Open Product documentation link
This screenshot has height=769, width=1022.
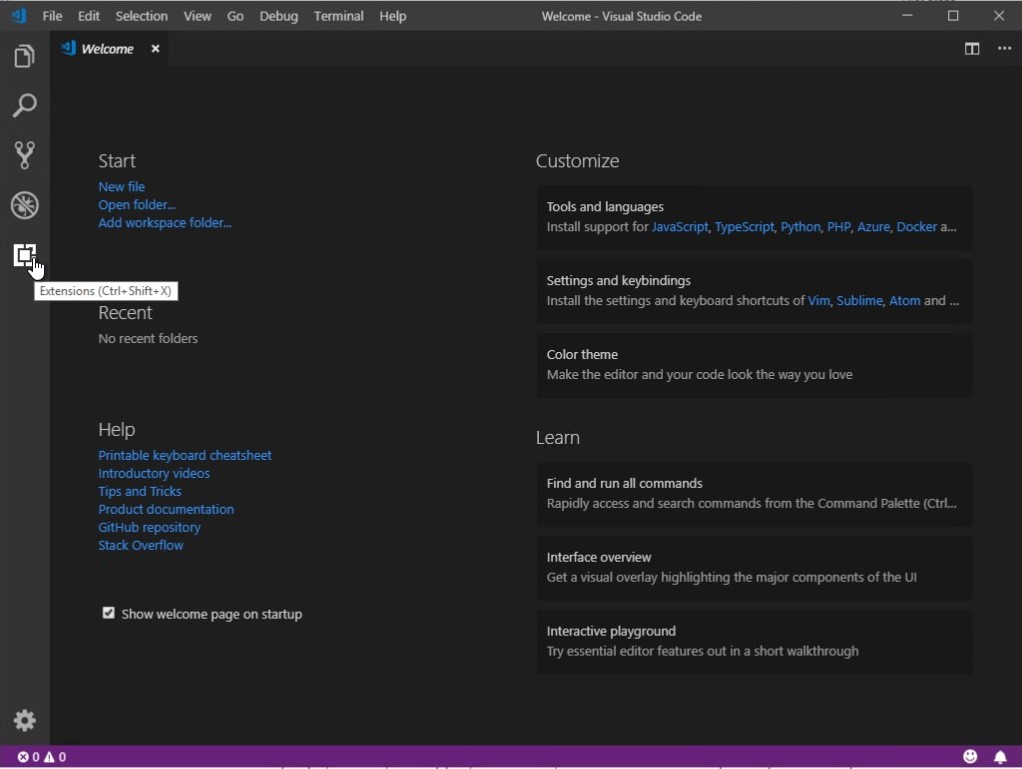click(166, 510)
